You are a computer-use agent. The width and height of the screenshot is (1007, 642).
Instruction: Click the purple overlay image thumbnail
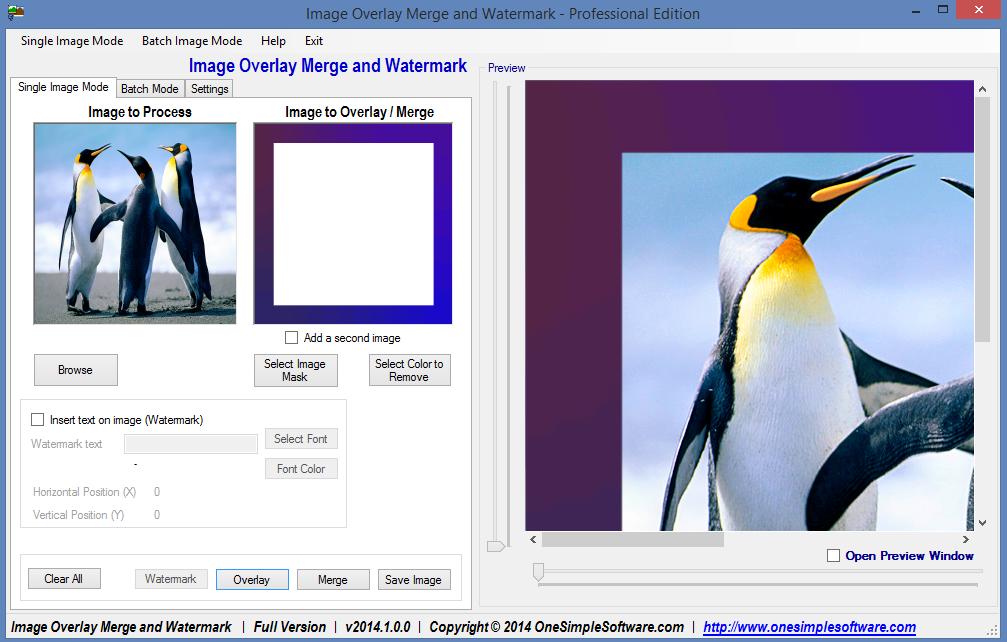pyautogui.click(x=353, y=223)
